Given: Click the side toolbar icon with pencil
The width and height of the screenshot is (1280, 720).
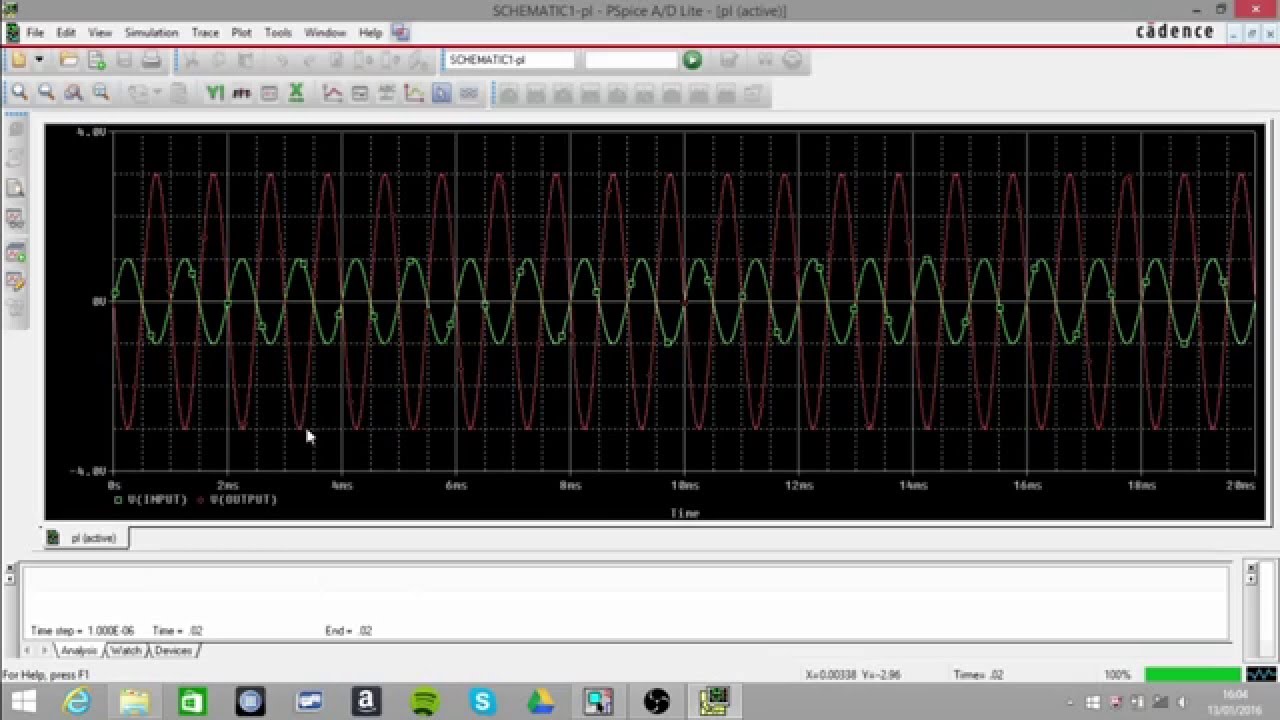Looking at the screenshot, I should (x=16, y=281).
